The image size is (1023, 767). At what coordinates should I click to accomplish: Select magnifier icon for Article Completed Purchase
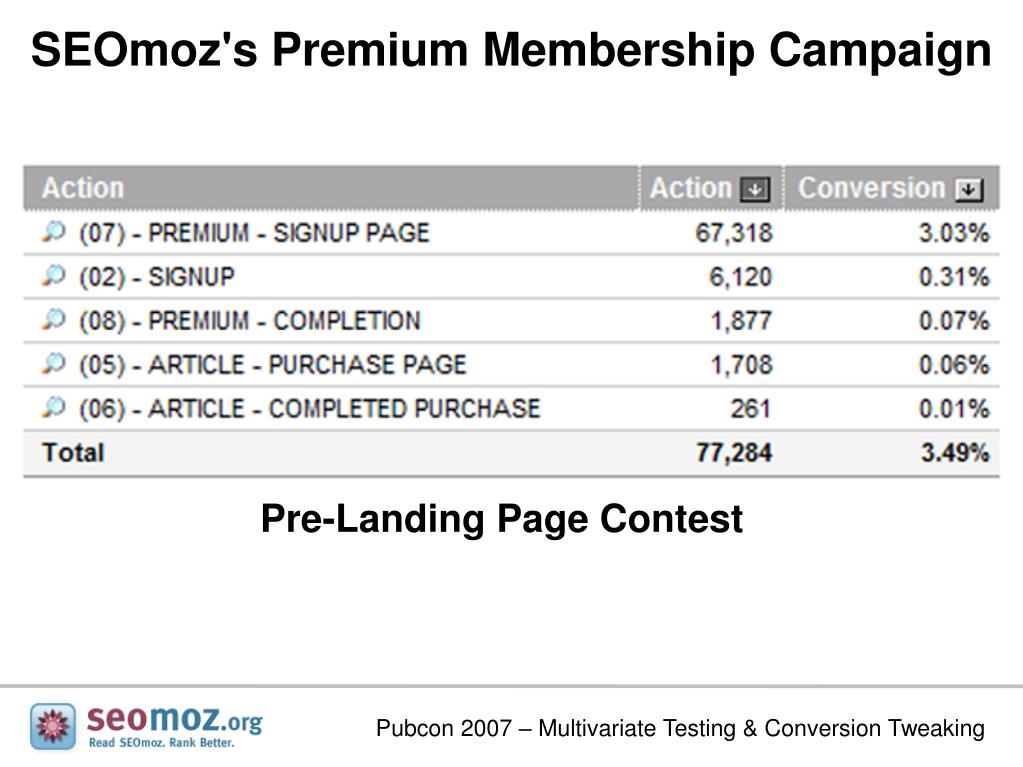[x=54, y=408]
